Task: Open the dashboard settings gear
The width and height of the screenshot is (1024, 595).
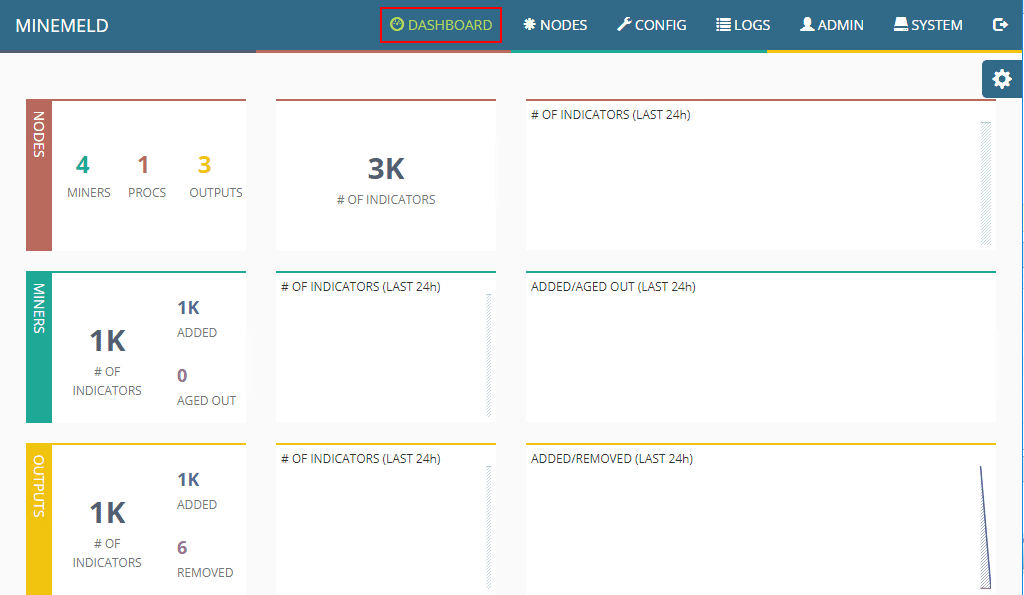Action: [x=1002, y=80]
